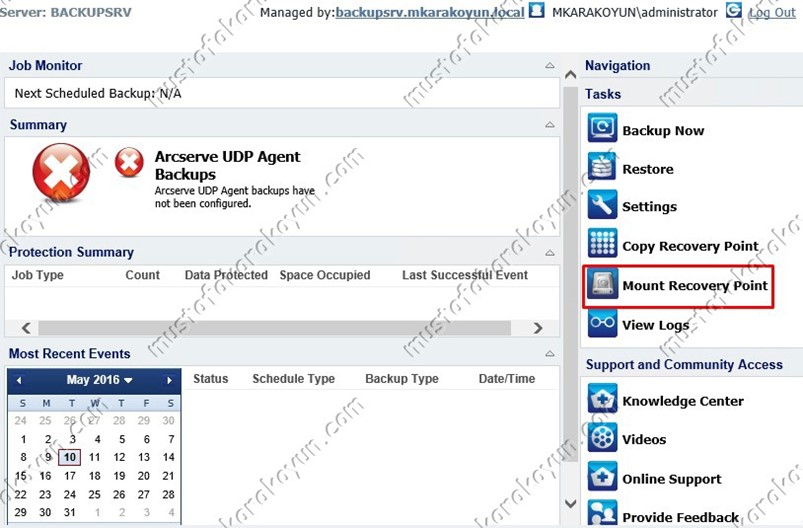Image resolution: width=803 pixels, height=528 pixels.
Task: Click the horizontal scrollbar left arrow in Protection Summary
Action: click(x=26, y=328)
